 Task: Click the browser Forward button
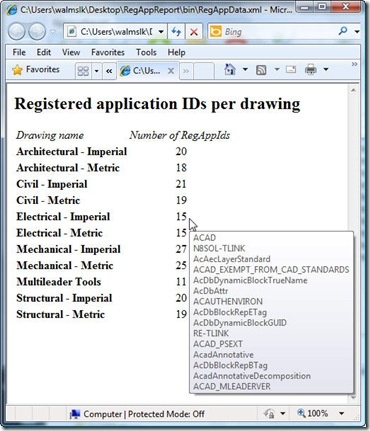[x=37, y=32]
